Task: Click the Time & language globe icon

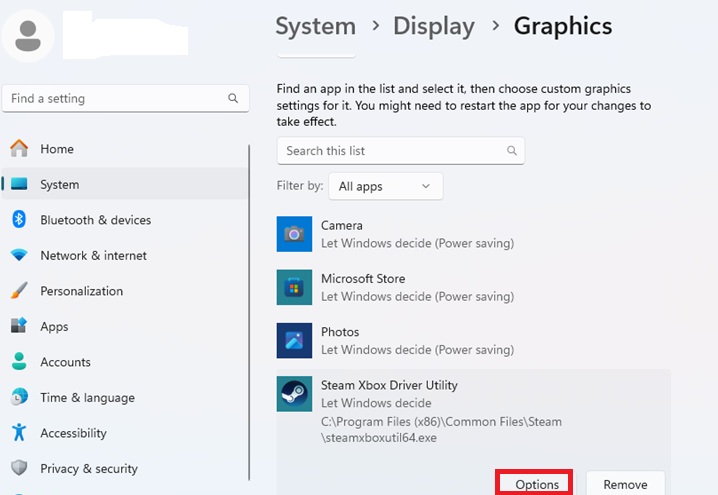Action: (x=19, y=397)
